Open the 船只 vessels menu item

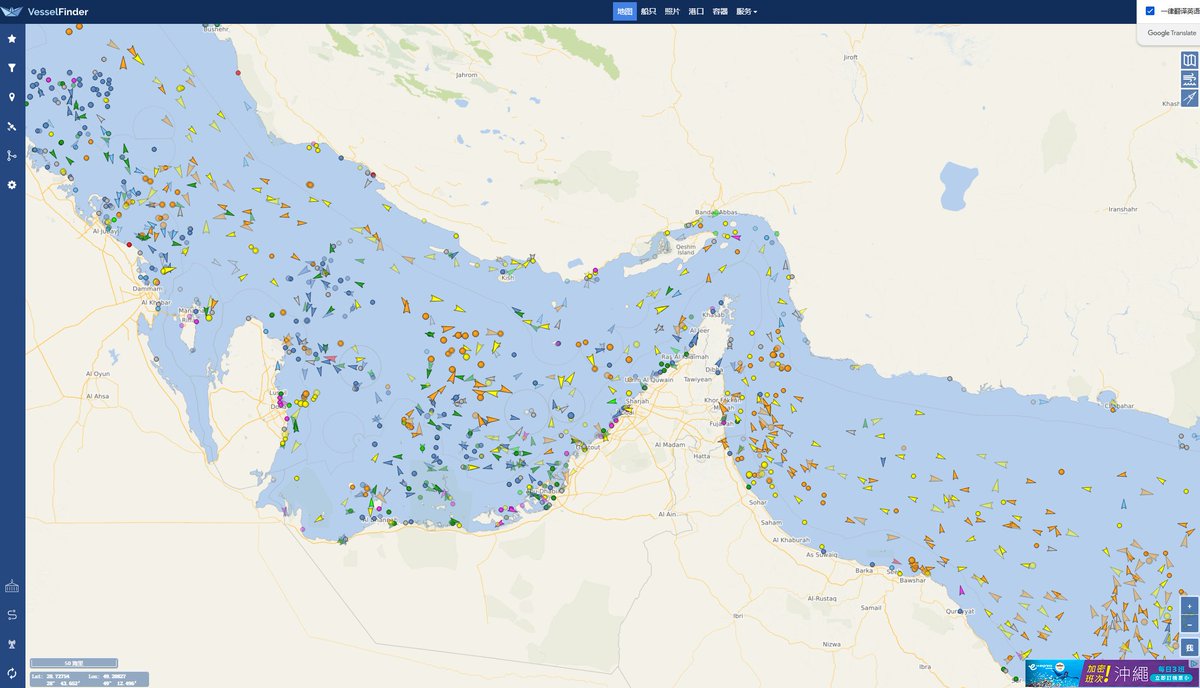click(648, 12)
